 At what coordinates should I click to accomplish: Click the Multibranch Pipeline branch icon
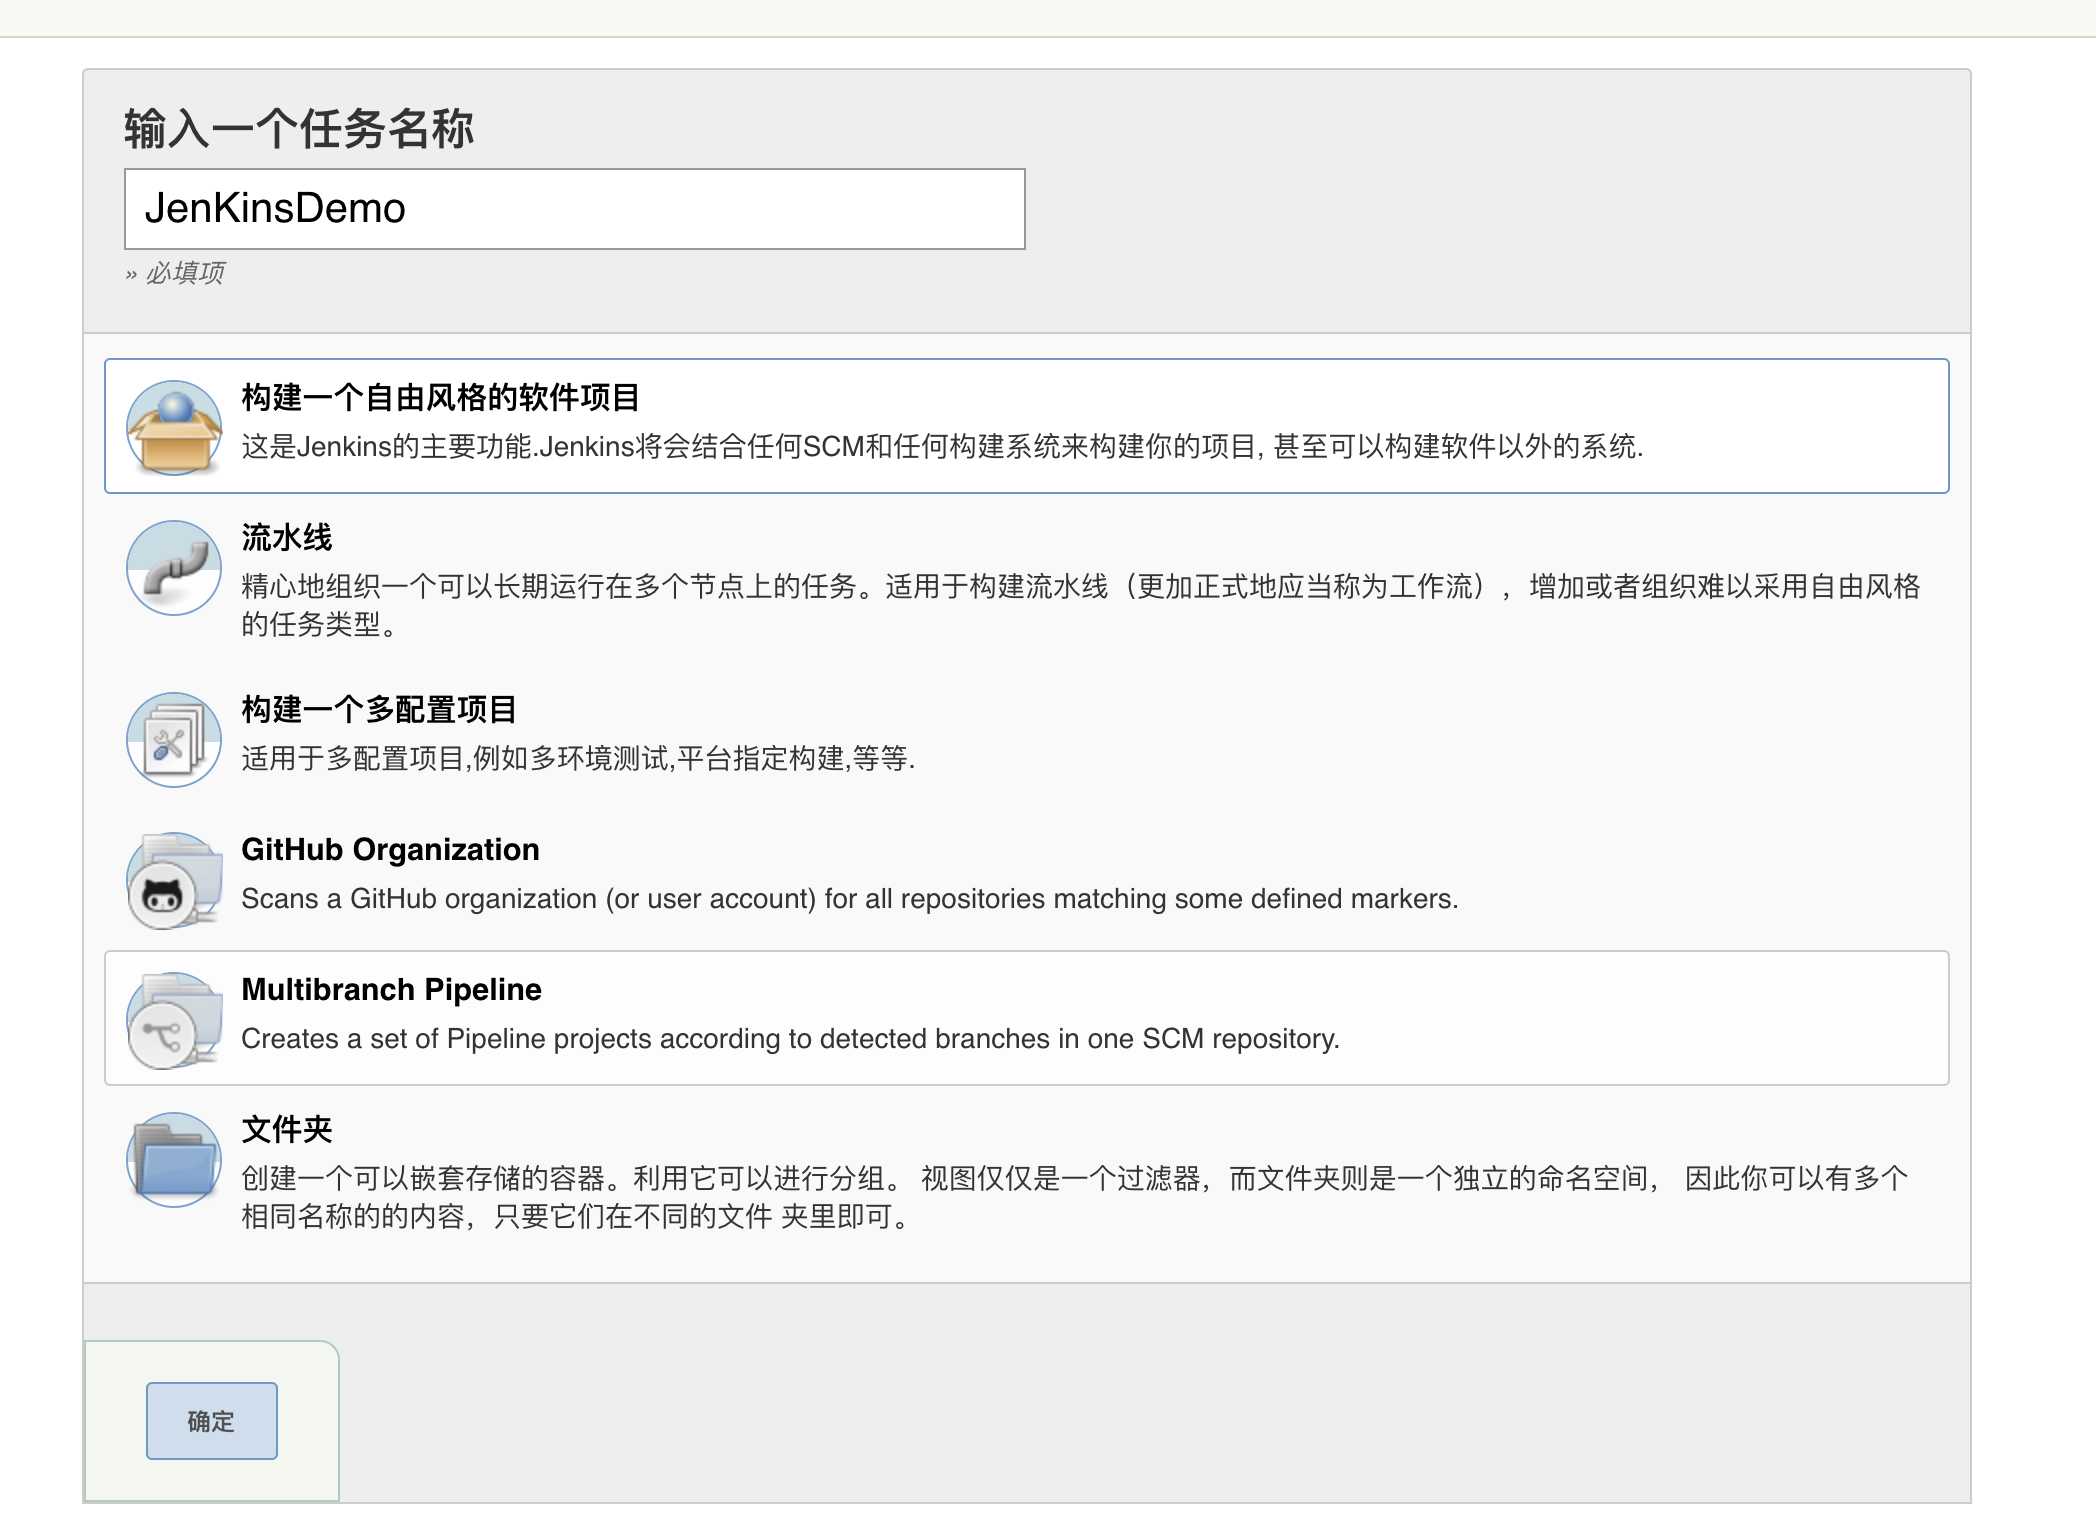[x=174, y=1021]
